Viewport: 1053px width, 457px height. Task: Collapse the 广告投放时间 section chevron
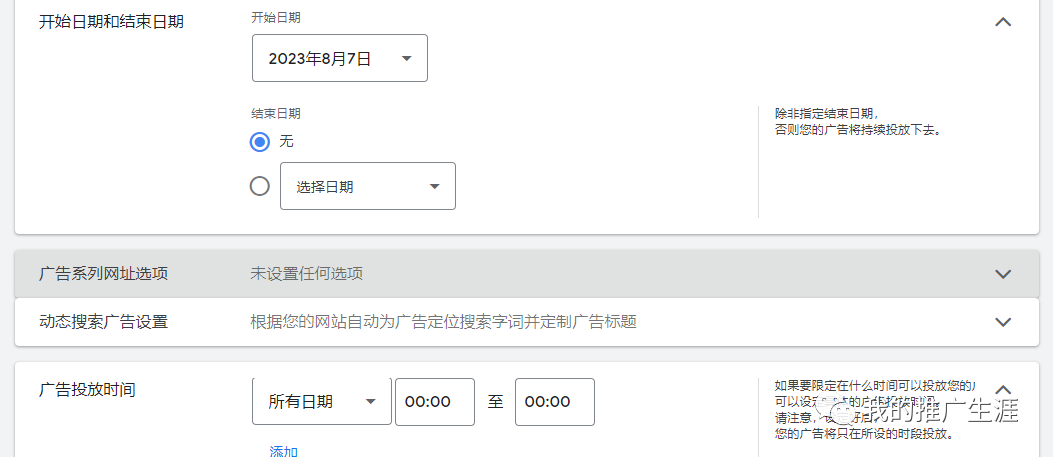[1003, 389]
